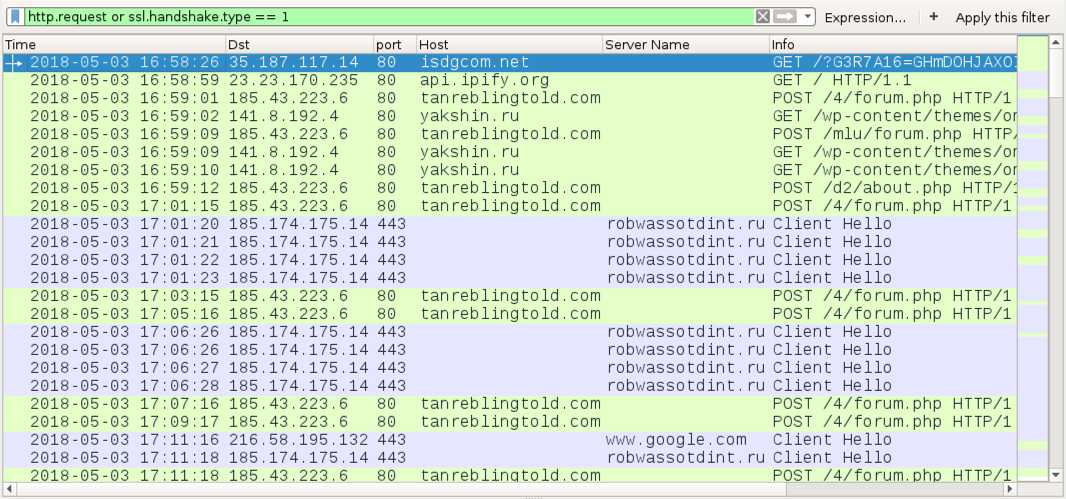Select the www.google.com Client Hello row
Image resolution: width=1066 pixels, height=499 pixels.
click(510, 440)
